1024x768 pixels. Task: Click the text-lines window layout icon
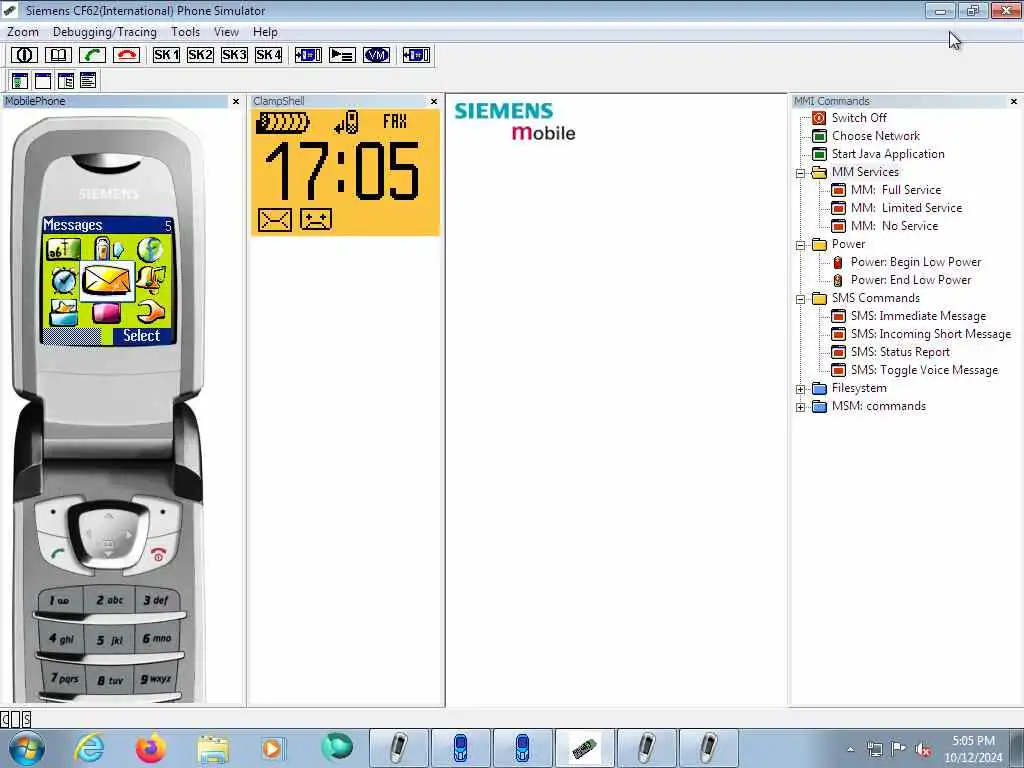[88, 81]
